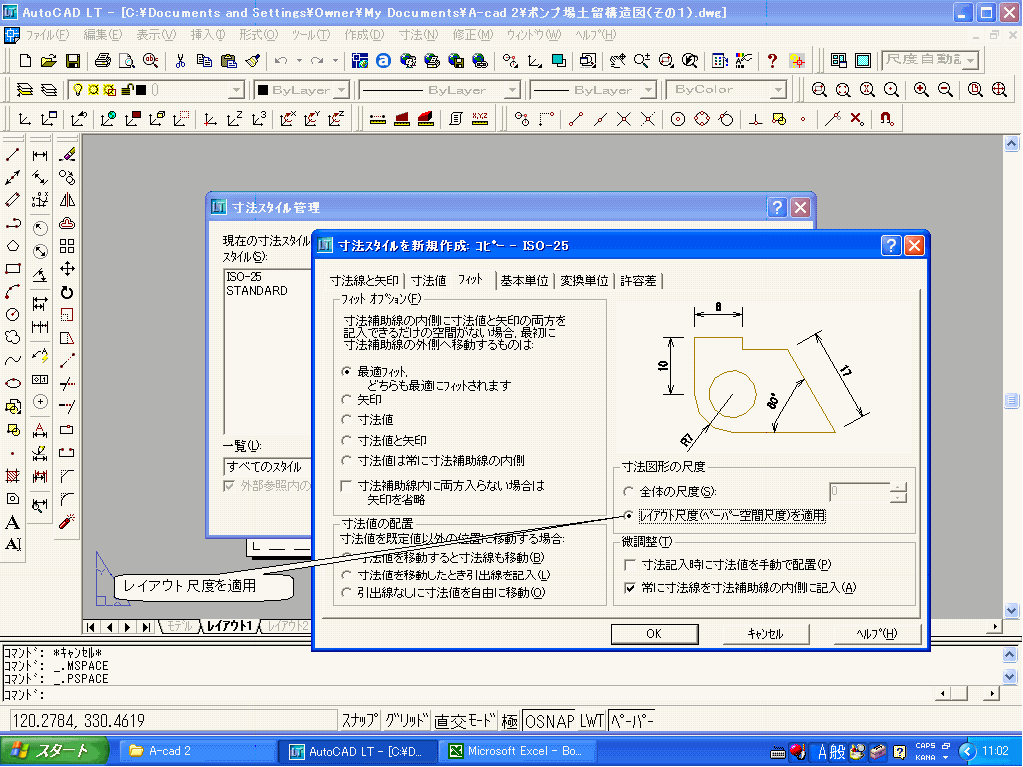Screen dimensions: 1023x767
Task: Open the layer control dropdown
Action: tap(237, 89)
